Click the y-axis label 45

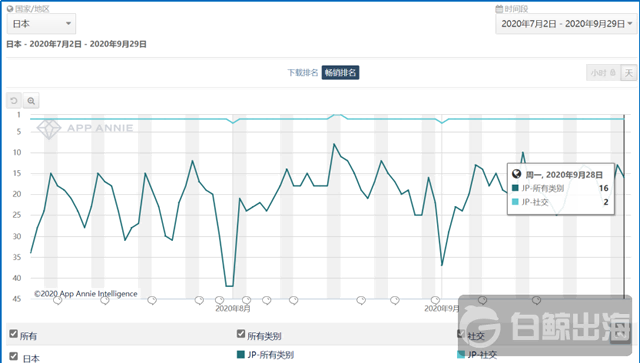pos(17,299)
